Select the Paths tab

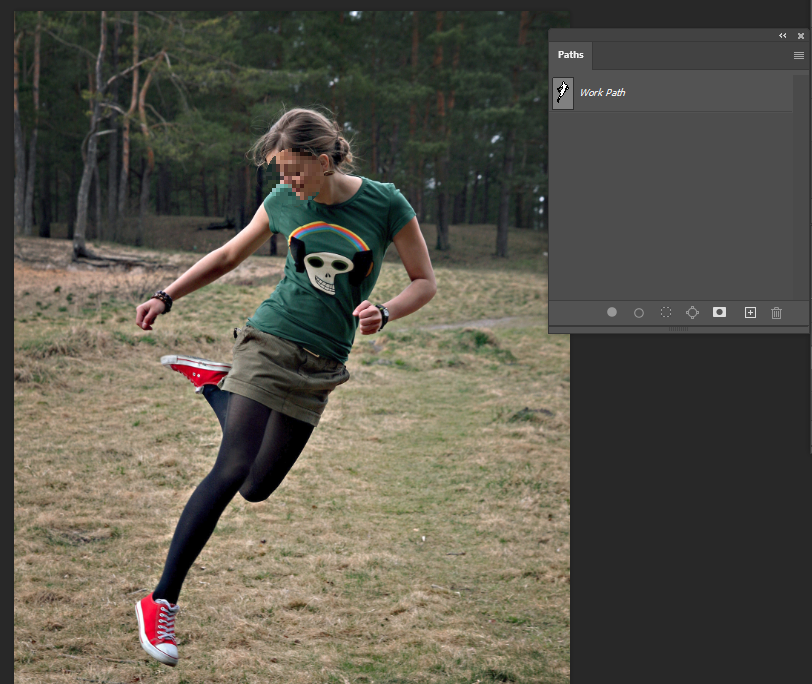(571, 55)
